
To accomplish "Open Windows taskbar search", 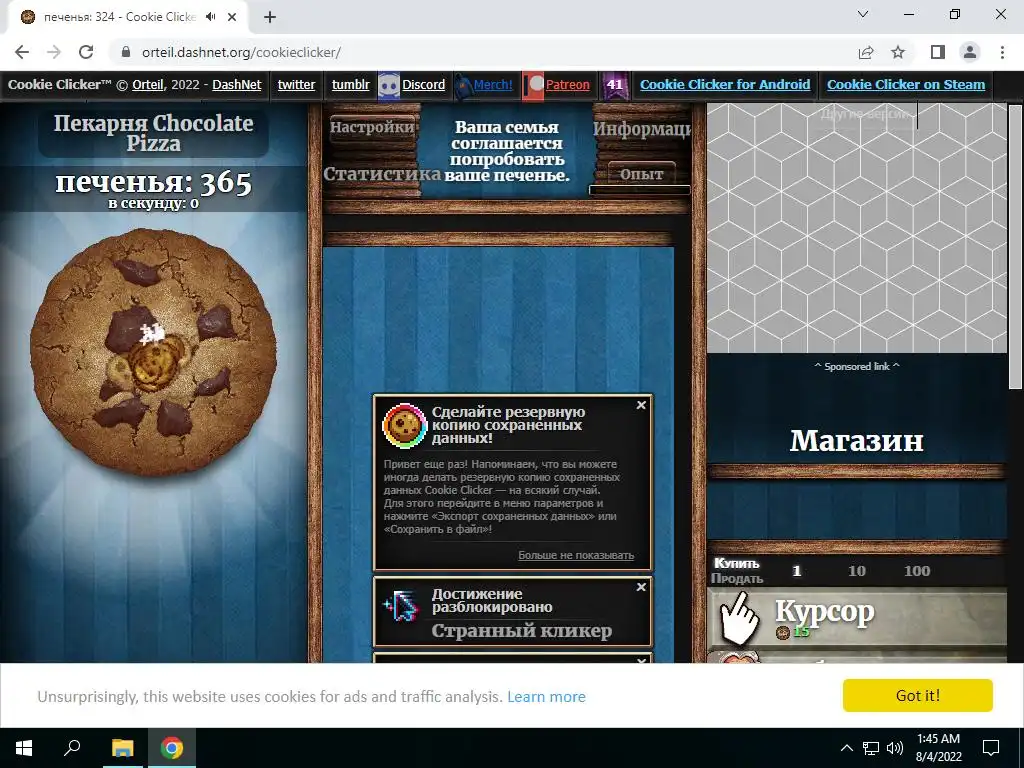I will click(x=72, y=748).
